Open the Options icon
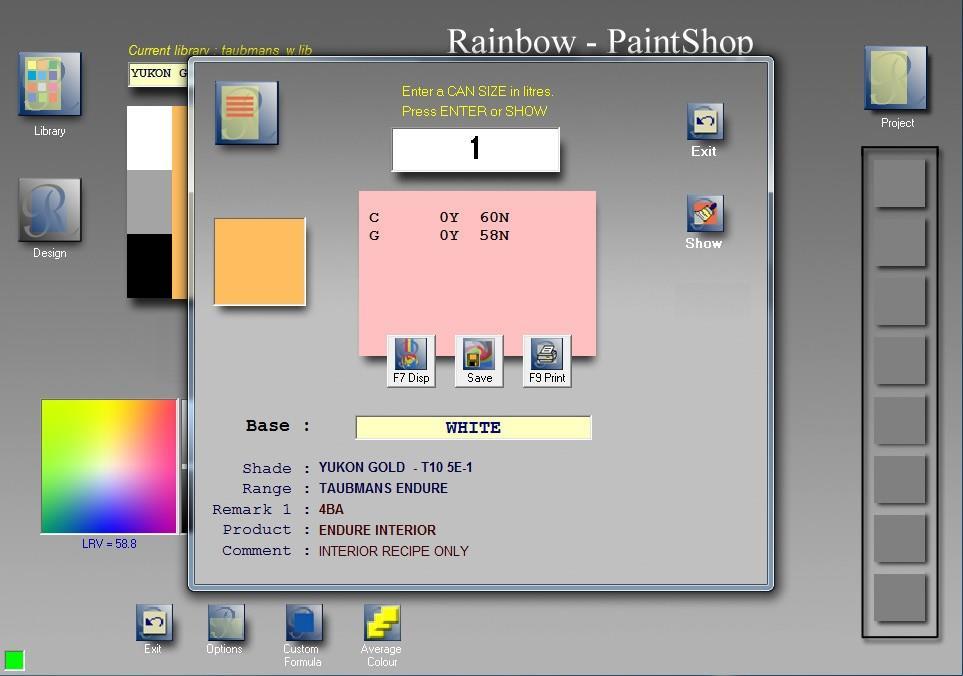The image size is (963, 676). [225, 622]
